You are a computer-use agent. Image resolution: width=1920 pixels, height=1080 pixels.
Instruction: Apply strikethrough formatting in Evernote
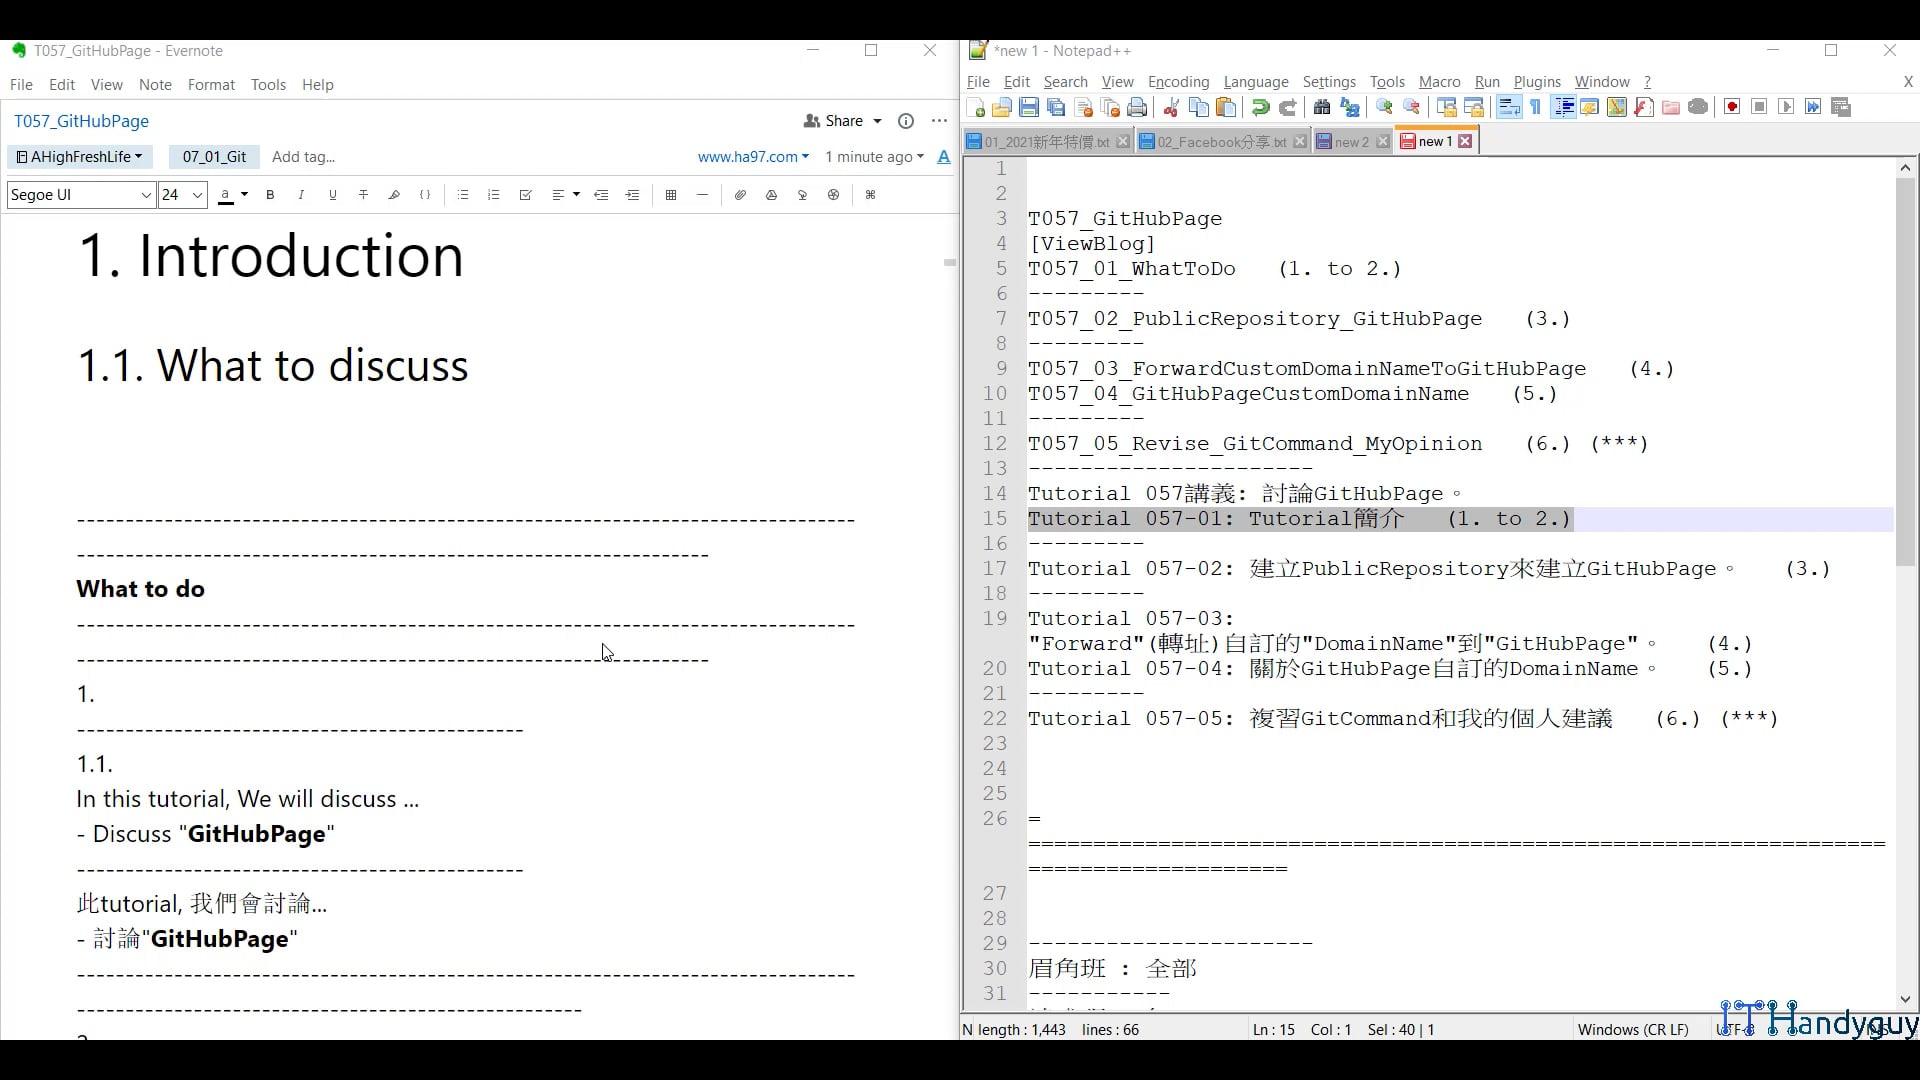click(x=363, y=195)
